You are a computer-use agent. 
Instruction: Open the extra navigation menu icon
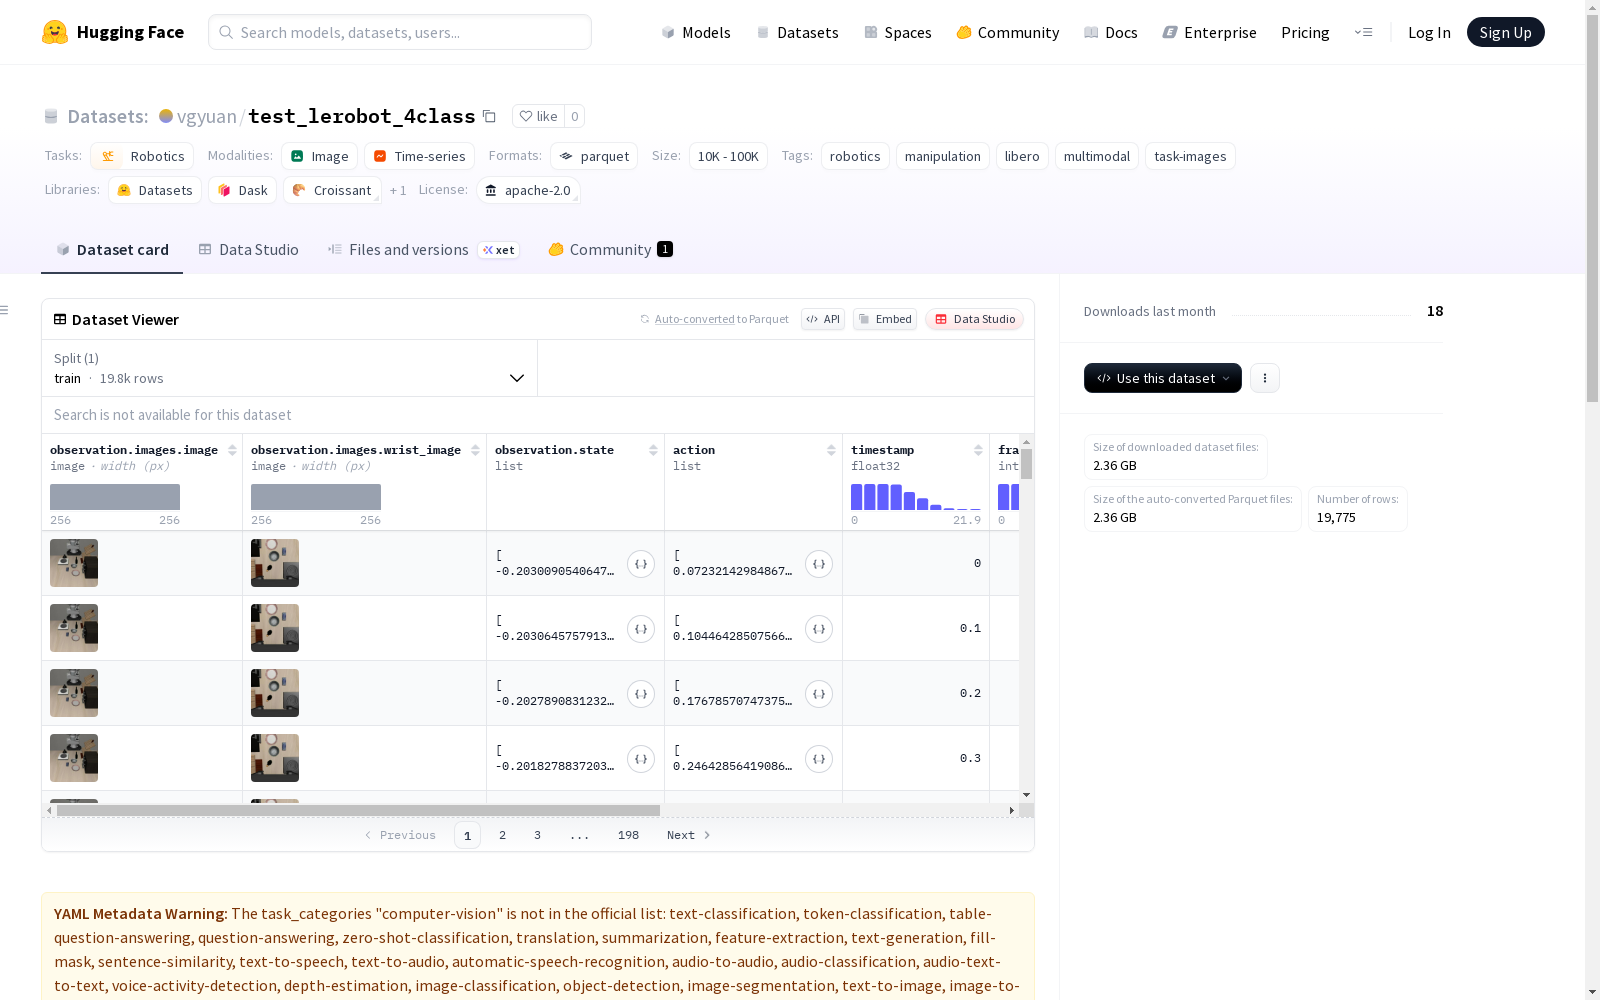click(1363, 32)
